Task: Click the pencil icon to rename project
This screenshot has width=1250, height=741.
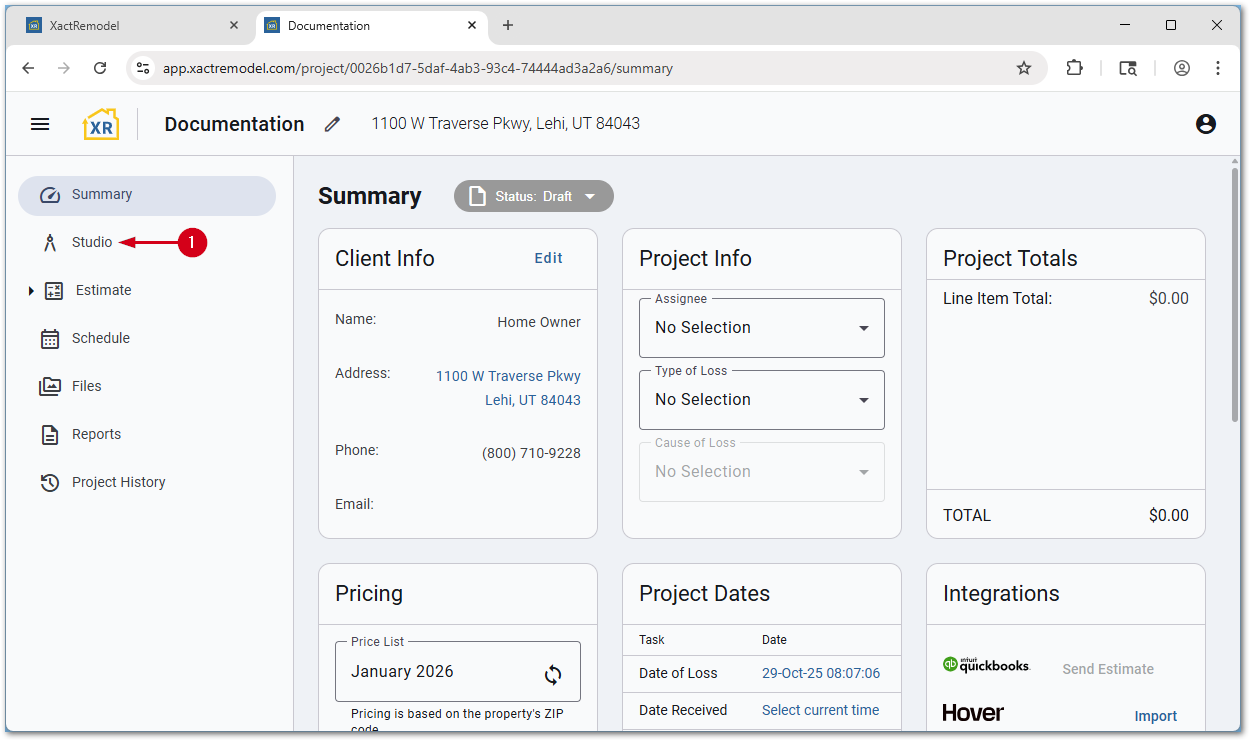Action: pyautogui.click(x=332, y=124)
